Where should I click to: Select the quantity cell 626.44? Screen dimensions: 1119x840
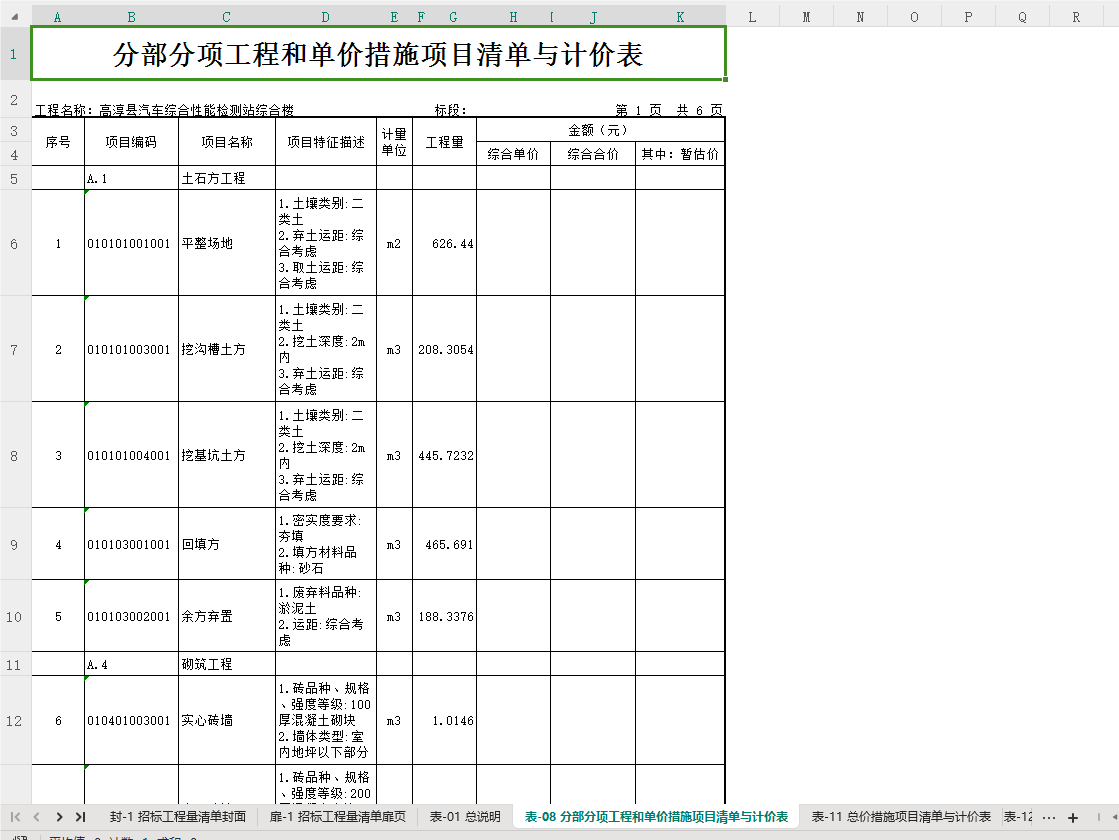click(x=444, y=243)
